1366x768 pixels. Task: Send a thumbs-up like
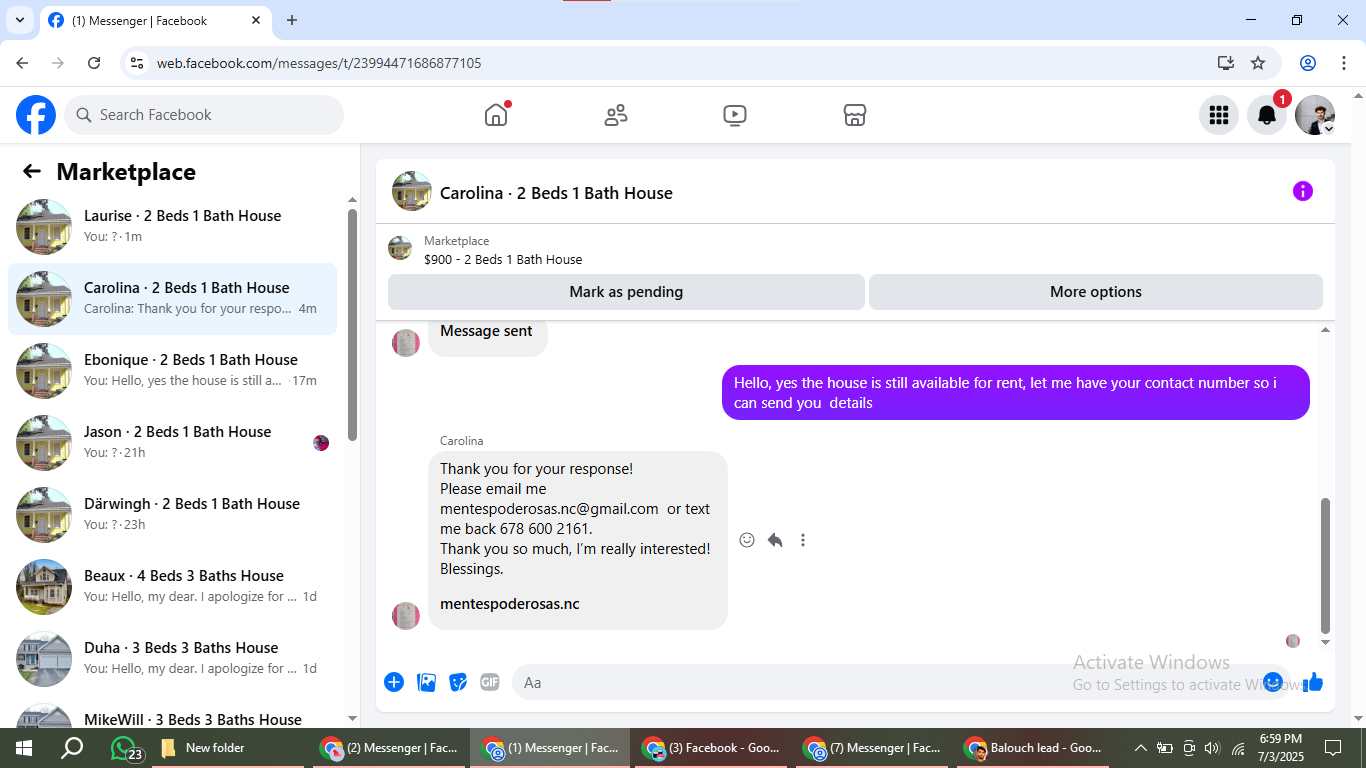click(x=1313, y=682)
